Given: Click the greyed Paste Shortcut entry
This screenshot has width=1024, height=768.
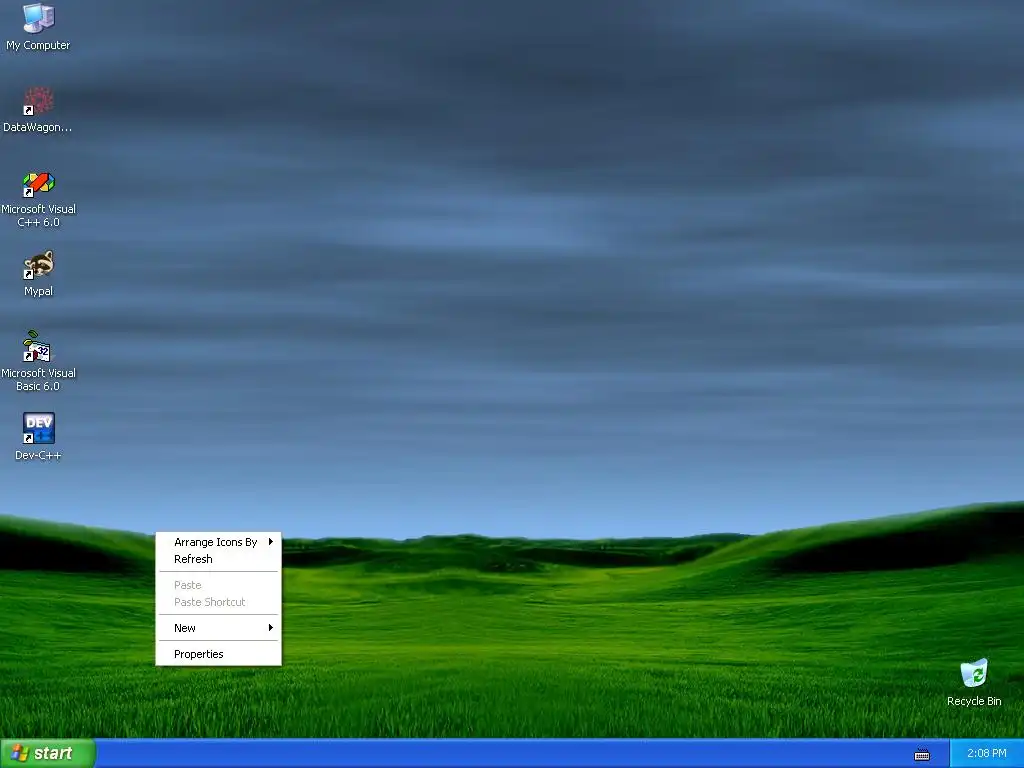Looking at the screenshot, I should pyautogui.click(x=218, y=602).
